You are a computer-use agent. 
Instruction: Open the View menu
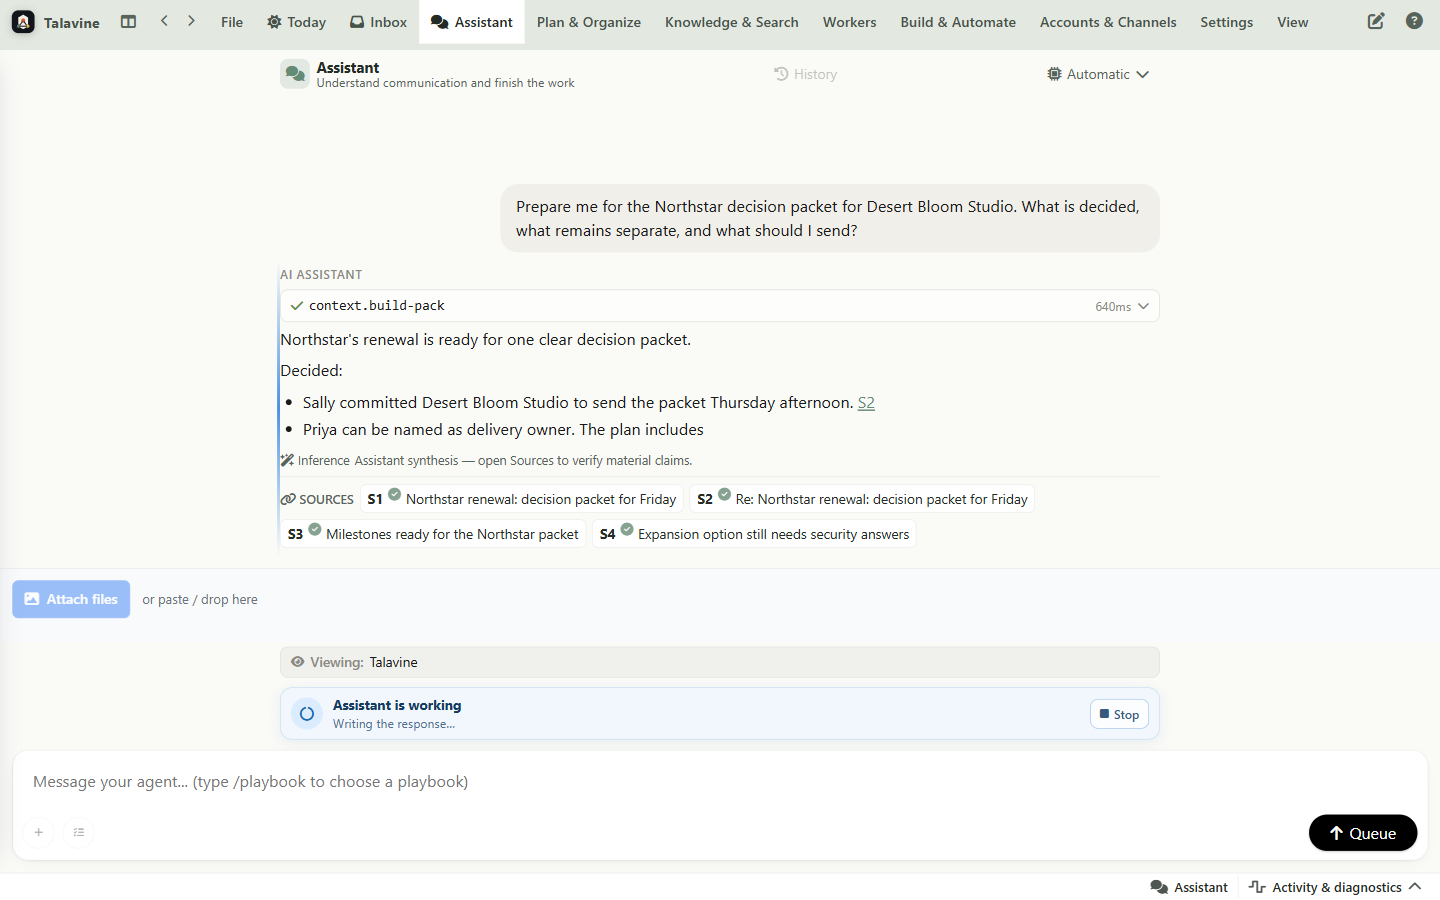click(x=1293, y=22)
